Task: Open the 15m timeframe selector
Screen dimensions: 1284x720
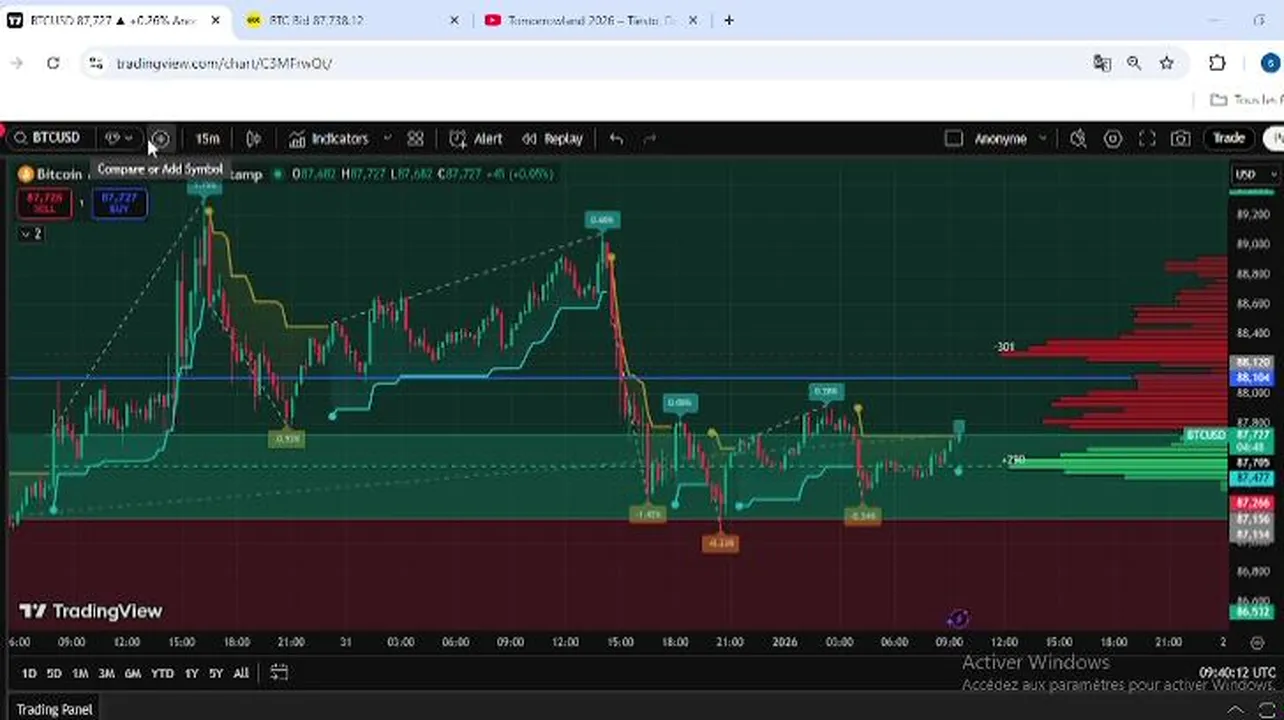Action: pyautogui.click(x=207, y=139)
